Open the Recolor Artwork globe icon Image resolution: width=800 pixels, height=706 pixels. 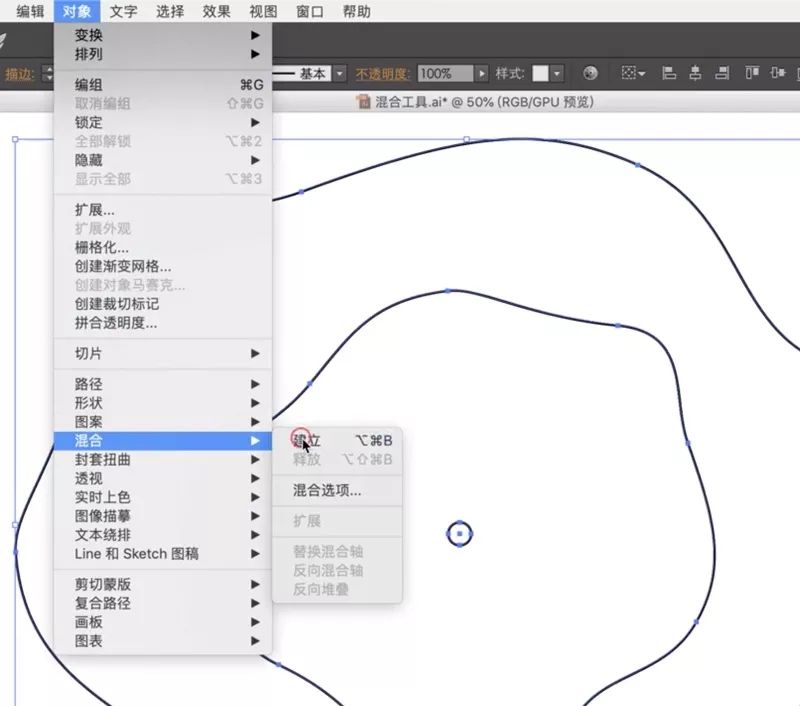[x=590, y=73]
